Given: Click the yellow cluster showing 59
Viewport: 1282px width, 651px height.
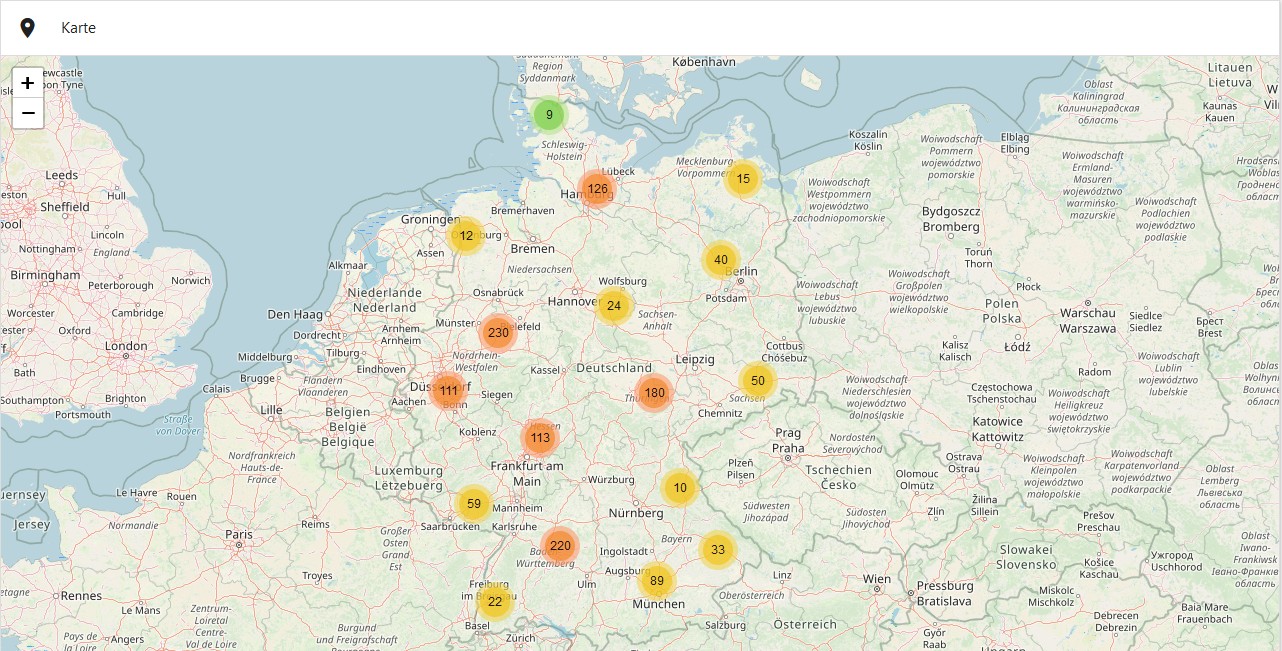Looking at the screenshot, I should (474, 504).
